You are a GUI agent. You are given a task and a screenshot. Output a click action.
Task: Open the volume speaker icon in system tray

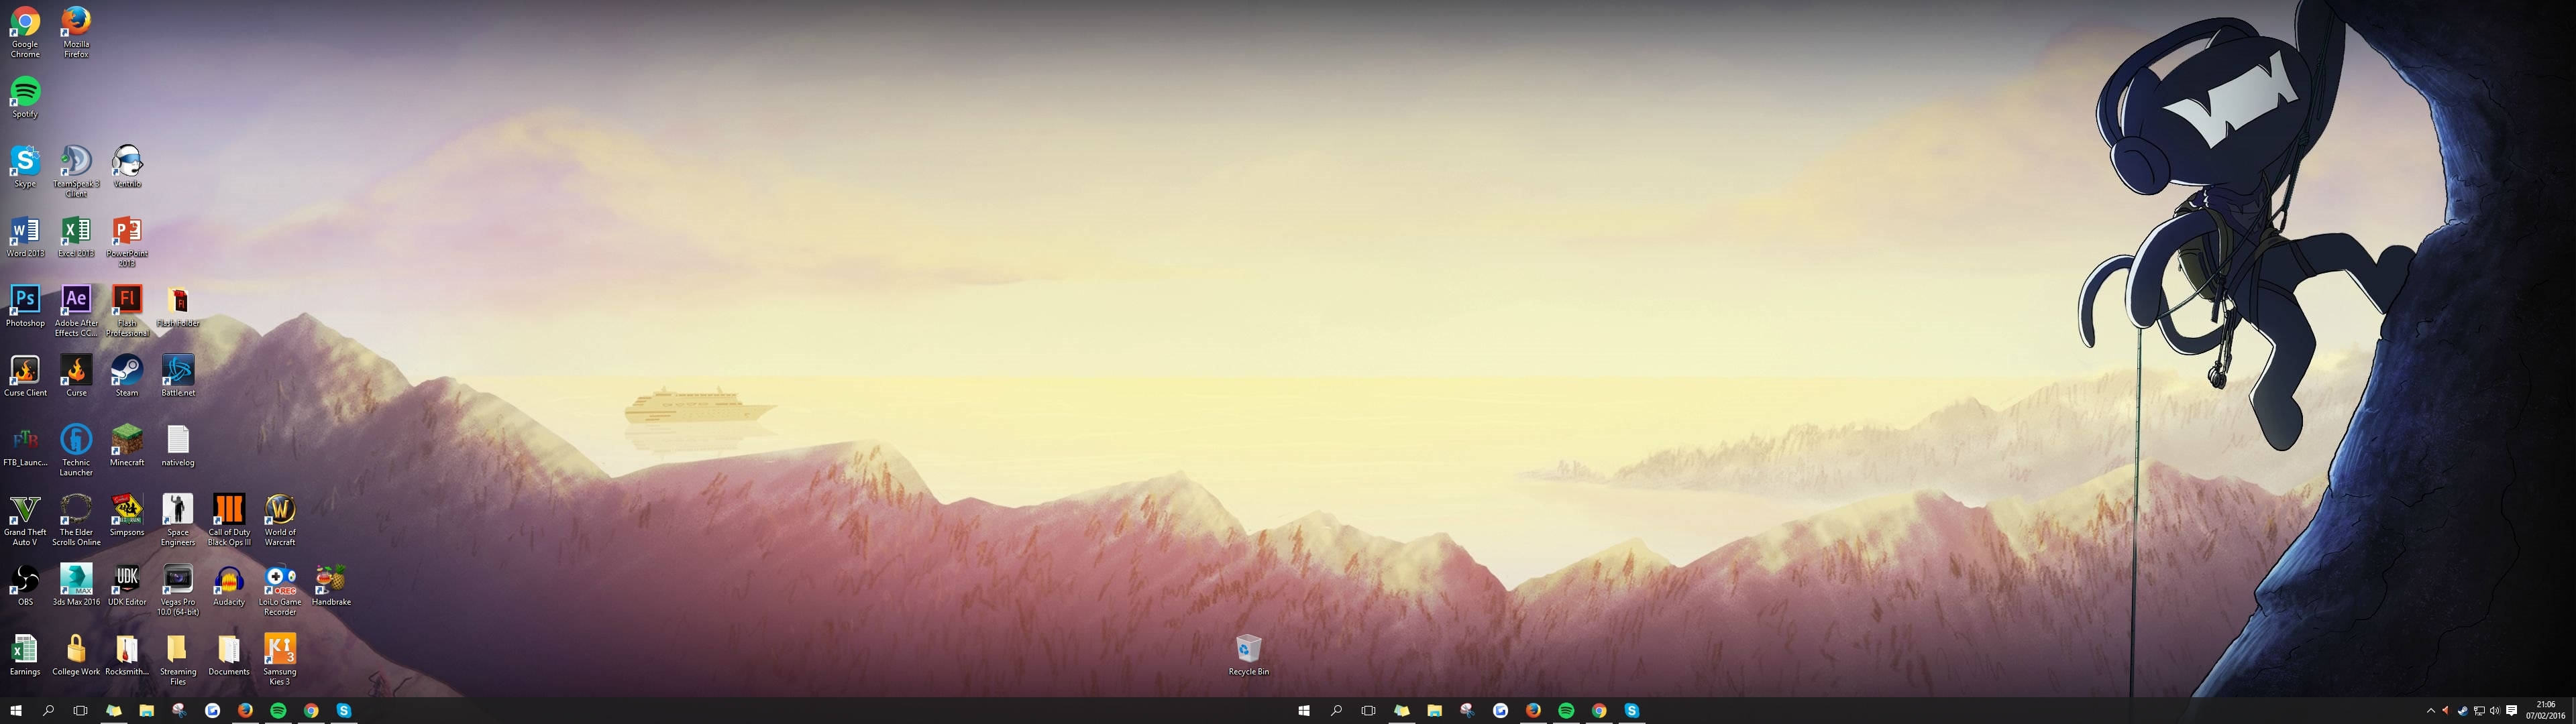pyautogui.click(x=2495, y=711)
